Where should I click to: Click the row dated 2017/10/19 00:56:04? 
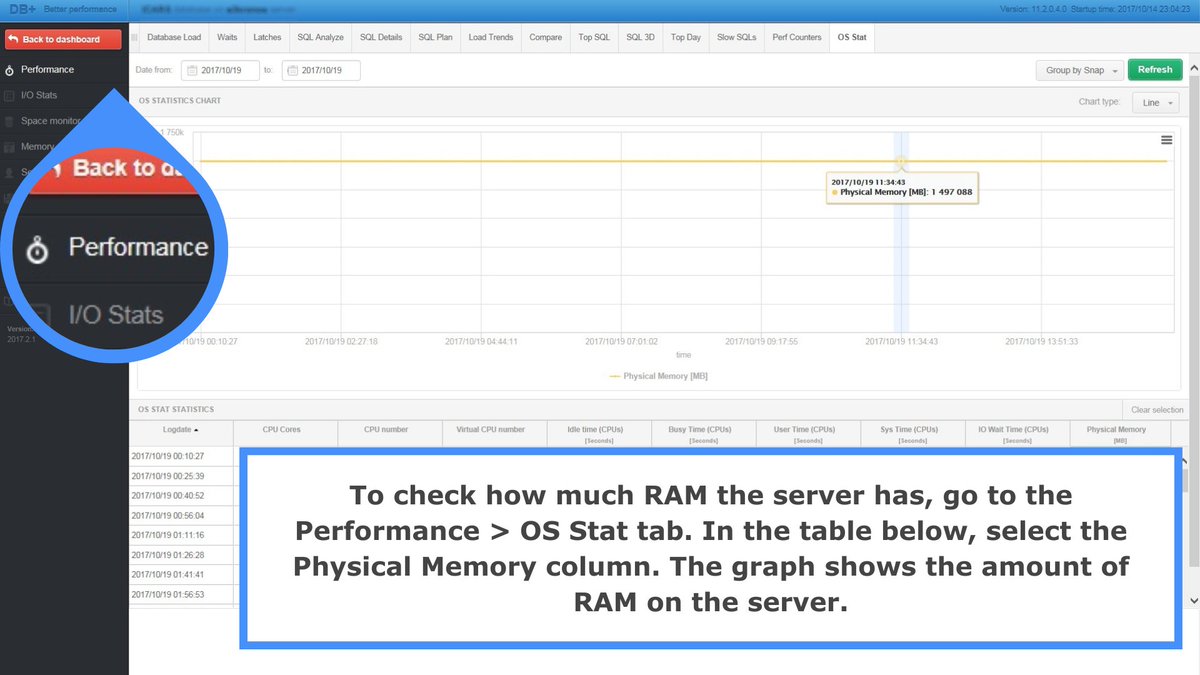[182, 516]
